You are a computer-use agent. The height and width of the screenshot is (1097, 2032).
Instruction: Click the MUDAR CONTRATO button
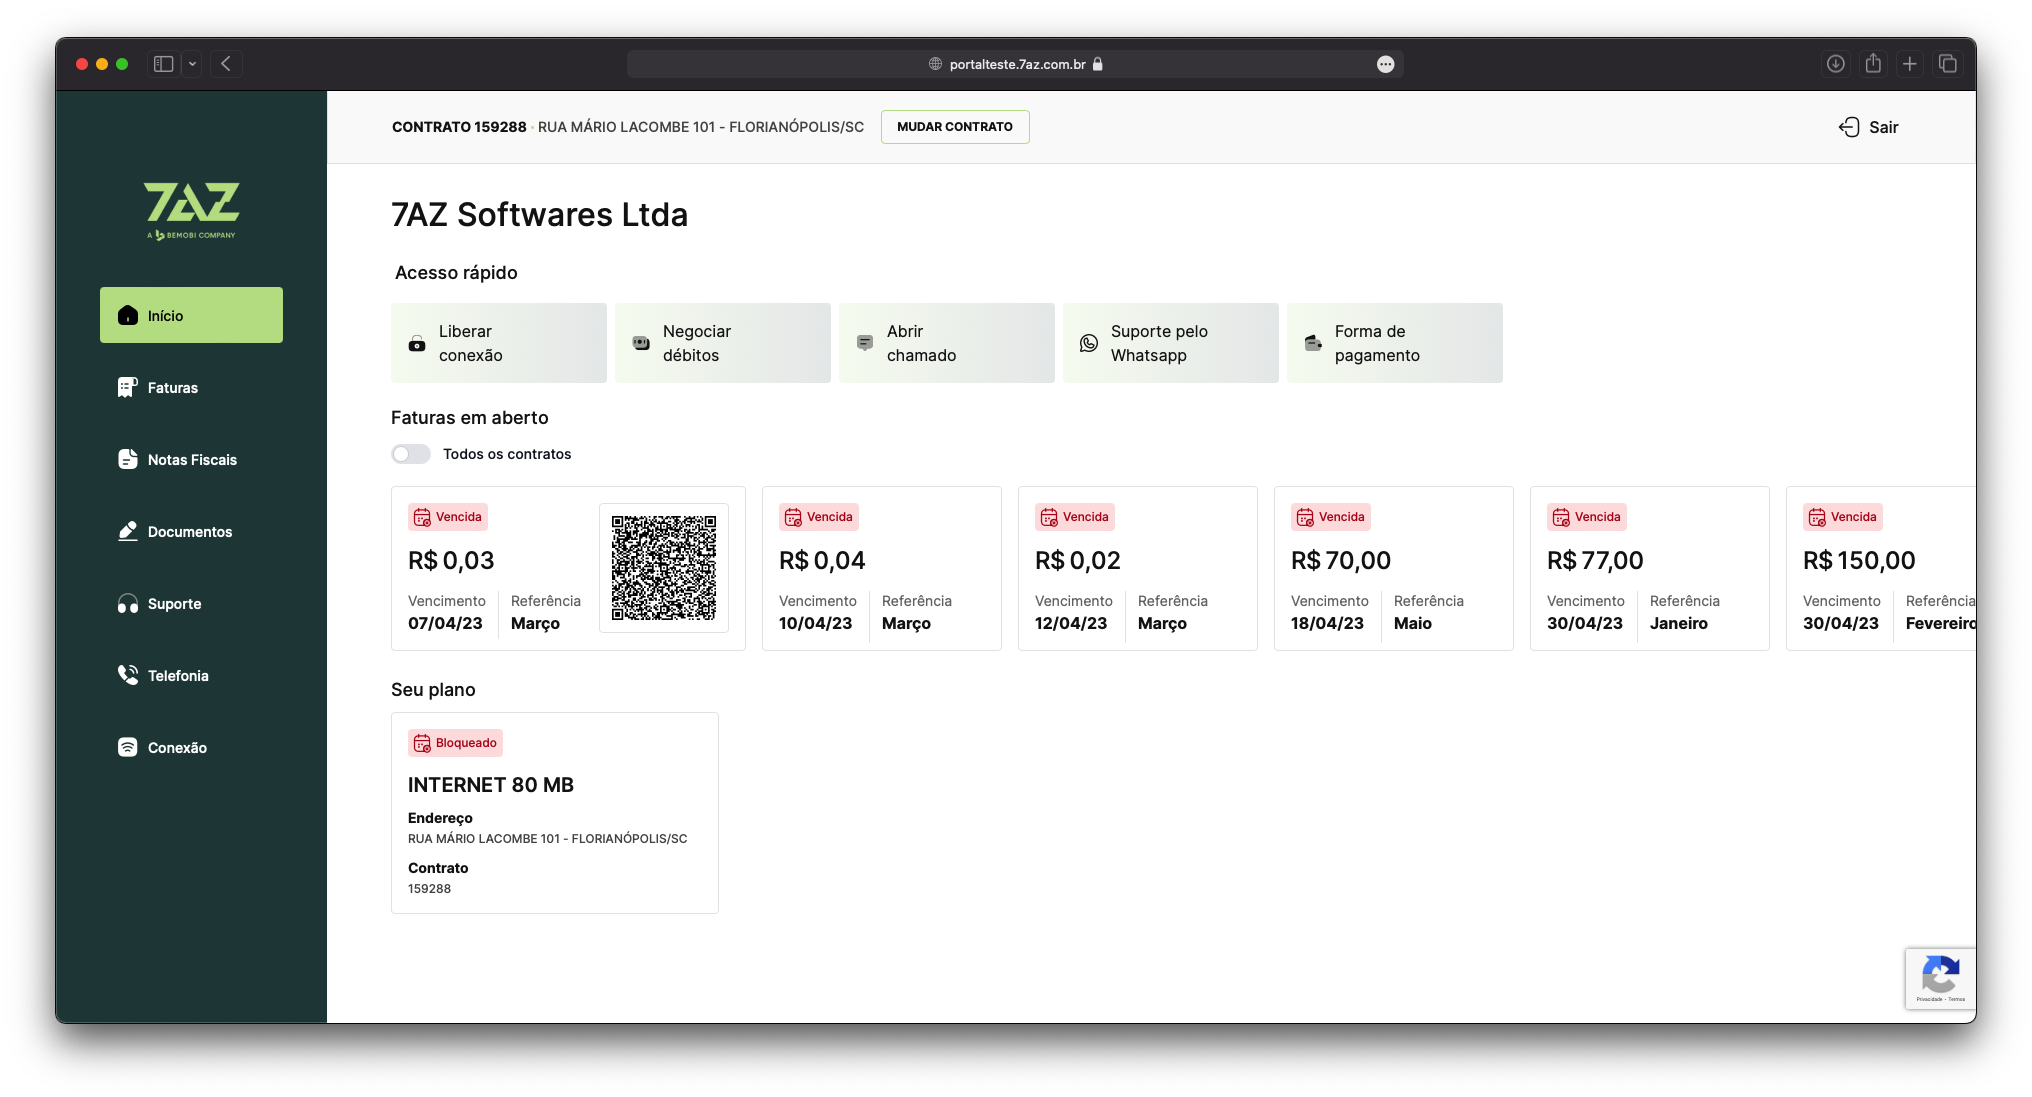point(955,127)
